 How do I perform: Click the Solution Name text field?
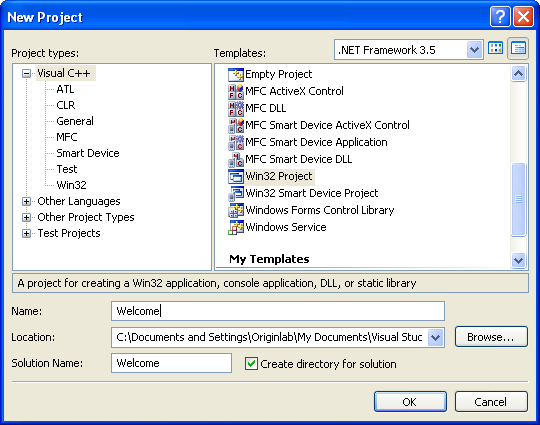[172, 363]
